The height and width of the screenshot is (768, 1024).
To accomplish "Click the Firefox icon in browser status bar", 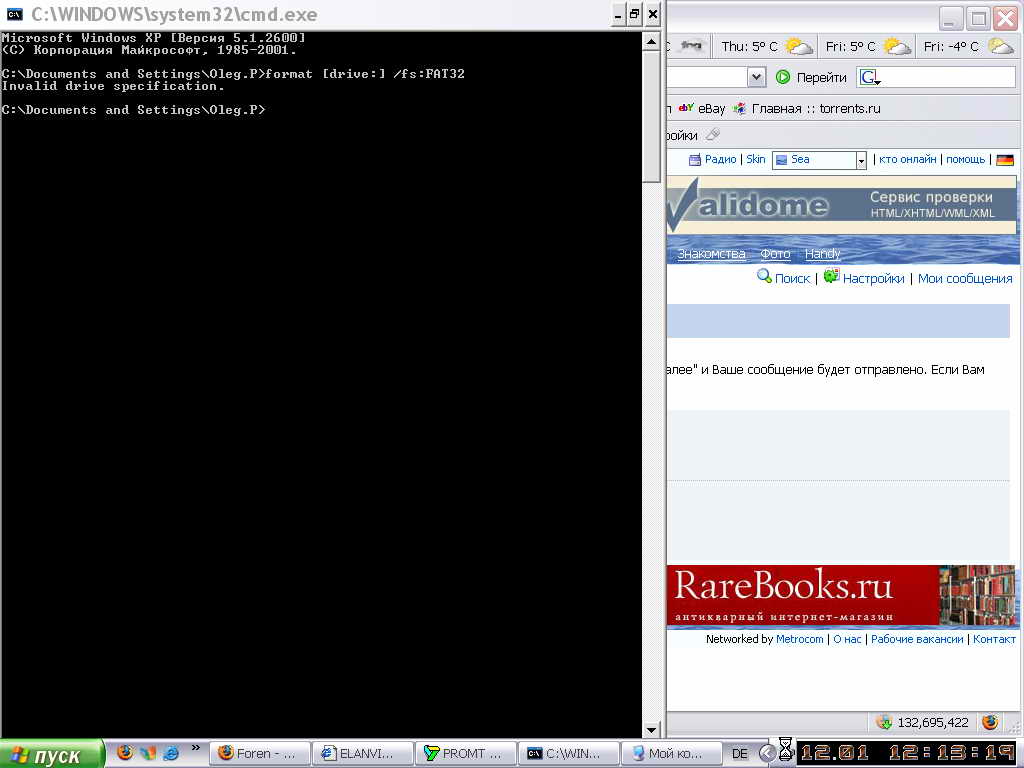I will (990, 722).
